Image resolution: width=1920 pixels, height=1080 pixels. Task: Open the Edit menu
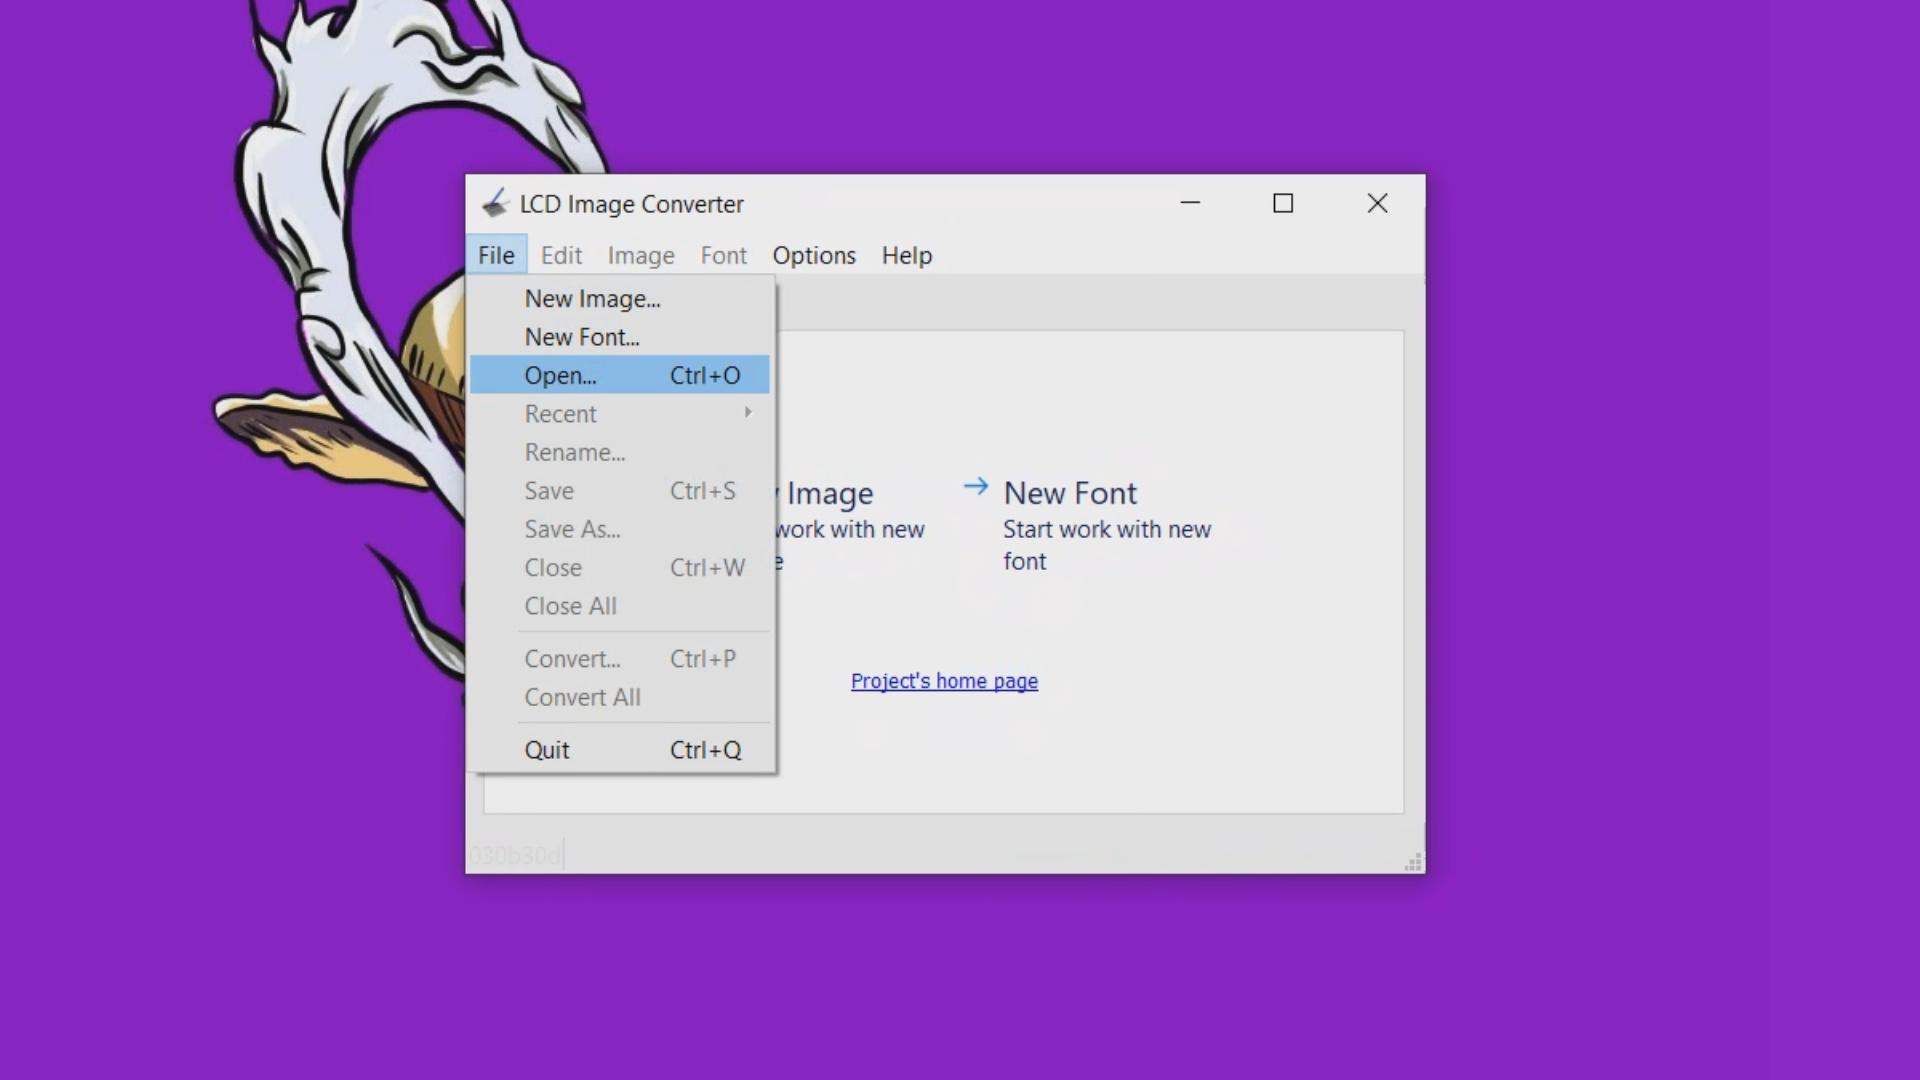click(561, 255)
